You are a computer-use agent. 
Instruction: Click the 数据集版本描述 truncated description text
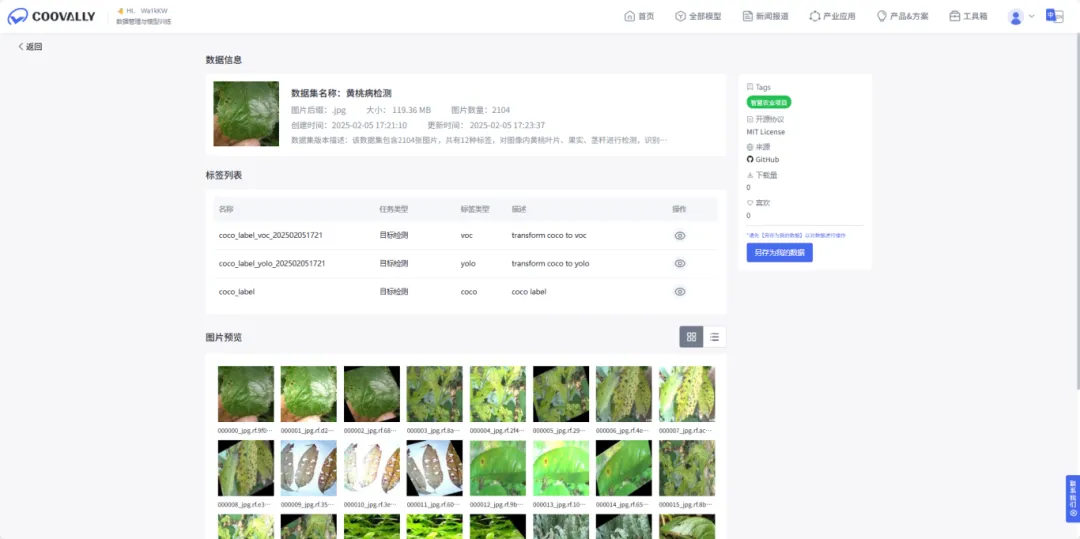pyautogui.click(x=479, y=140)
